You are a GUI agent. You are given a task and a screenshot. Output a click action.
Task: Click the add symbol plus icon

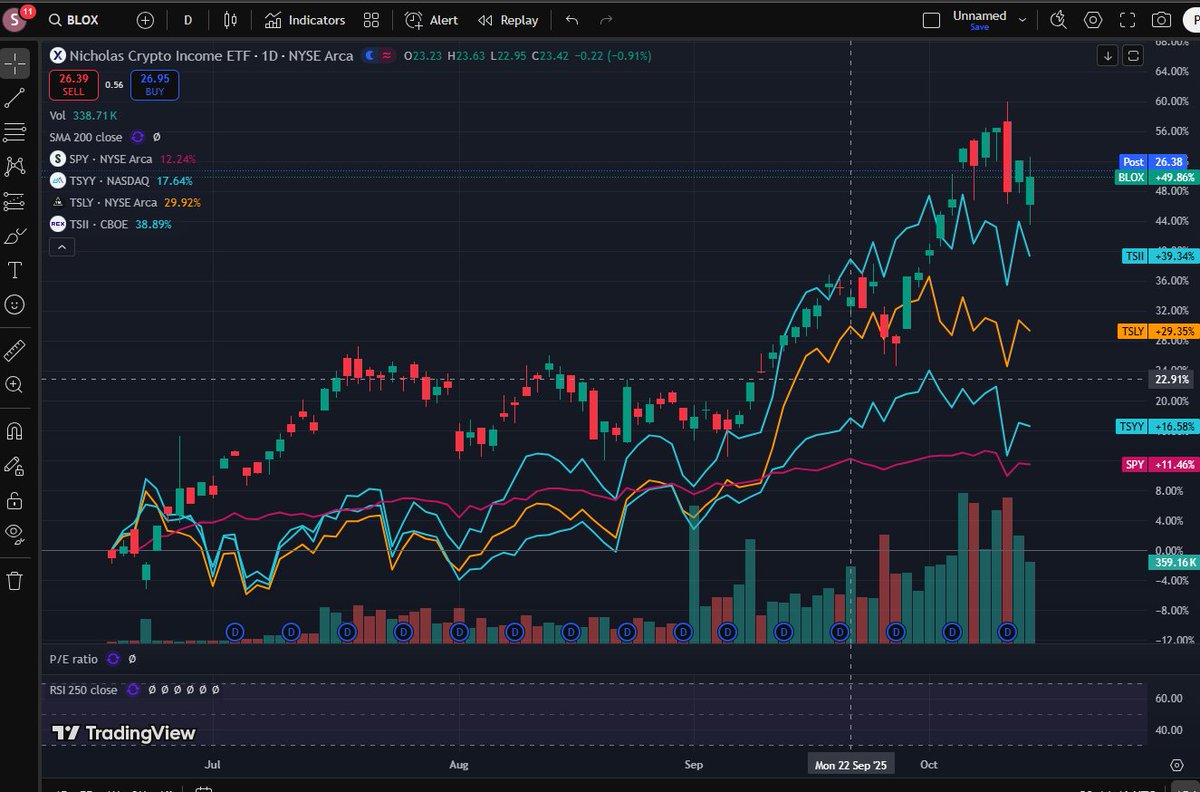pos(146,20)
